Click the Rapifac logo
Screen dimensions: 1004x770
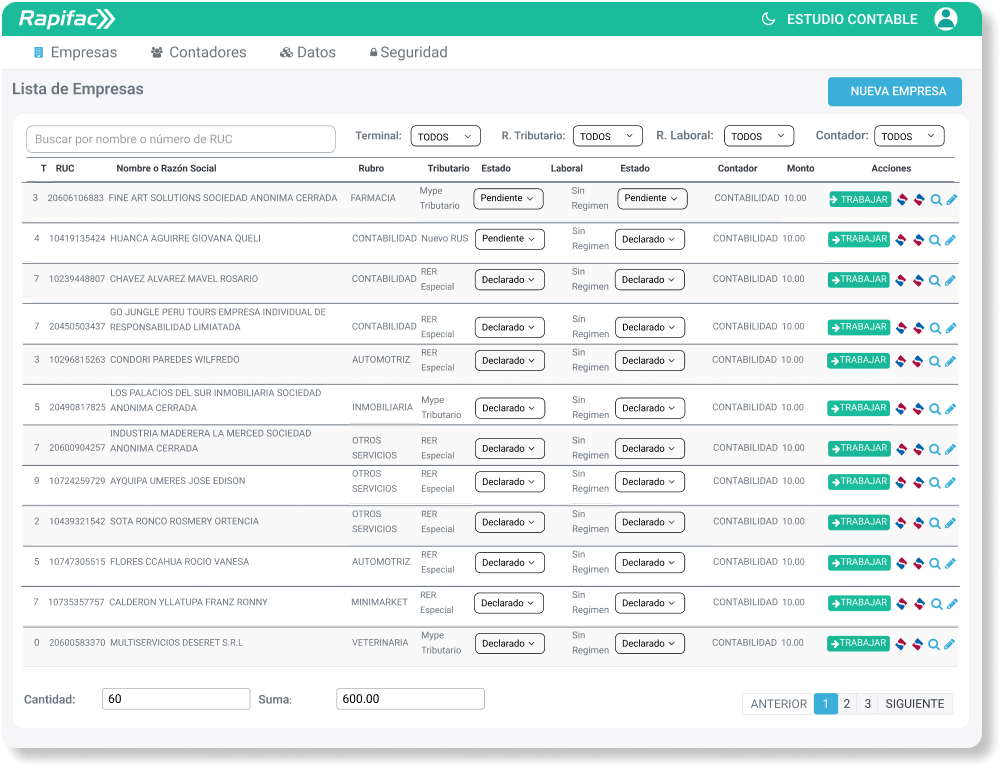pyautogui.click(x=67, y=19)
